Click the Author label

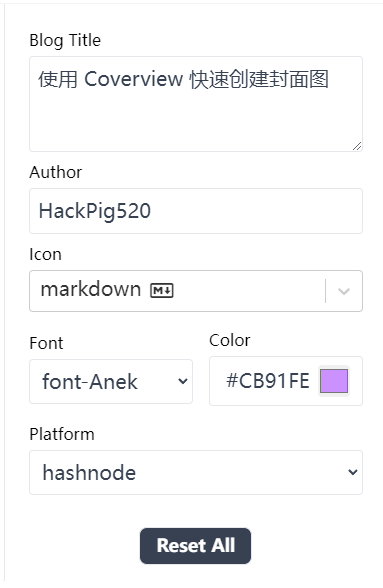[x=56, y=172]
